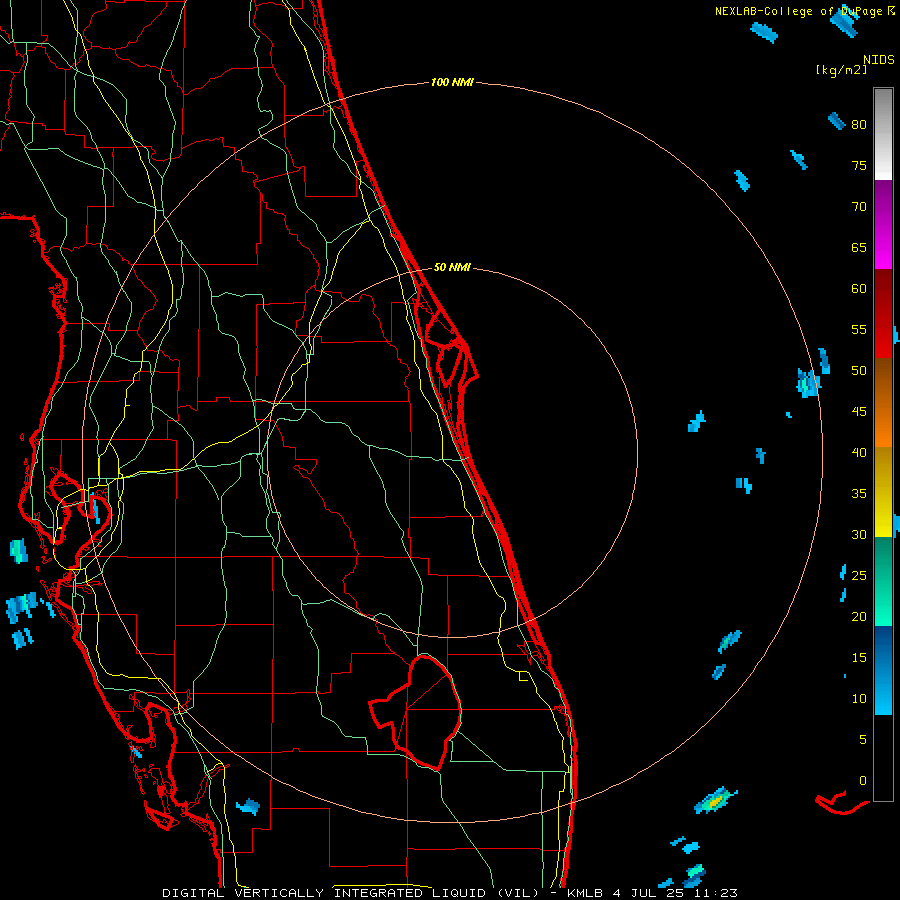Select the green-teal segment of the color scale
Screen dimensions: 900x900
point(883,581)
